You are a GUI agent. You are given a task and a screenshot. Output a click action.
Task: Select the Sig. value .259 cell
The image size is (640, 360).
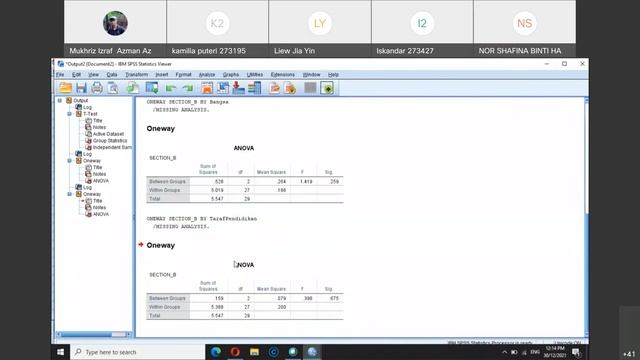point(329,181)
